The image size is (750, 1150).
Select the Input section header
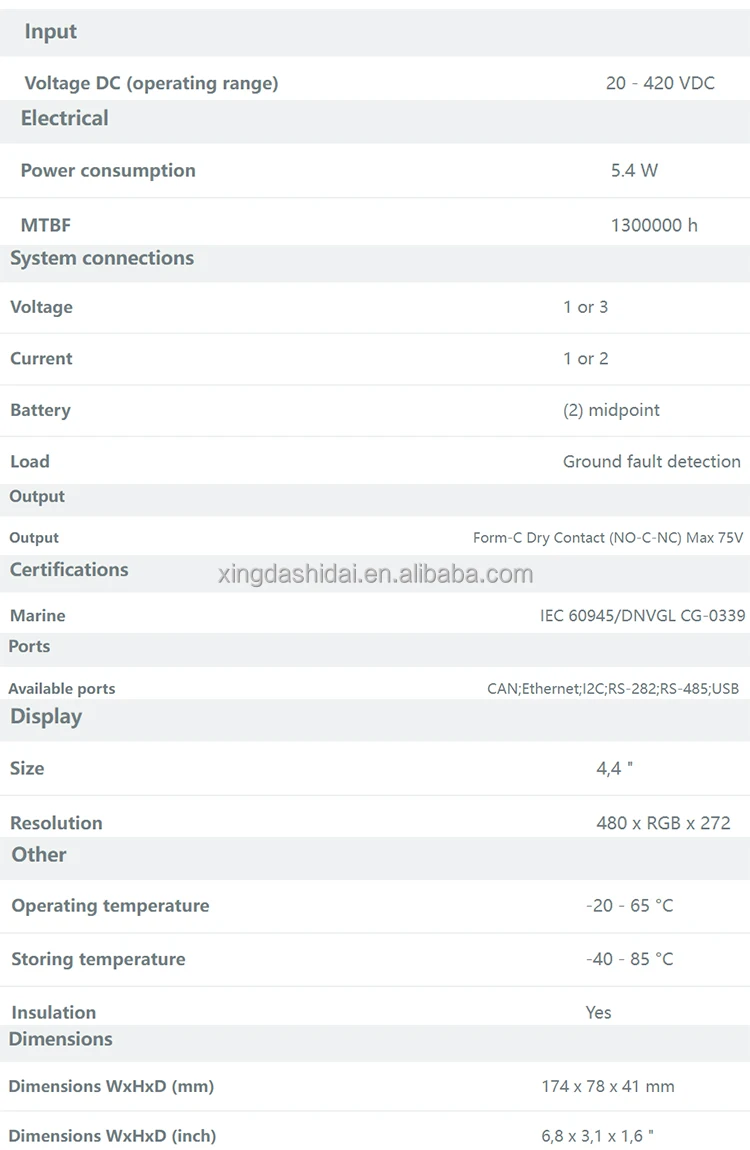click(x=51, y=32)
